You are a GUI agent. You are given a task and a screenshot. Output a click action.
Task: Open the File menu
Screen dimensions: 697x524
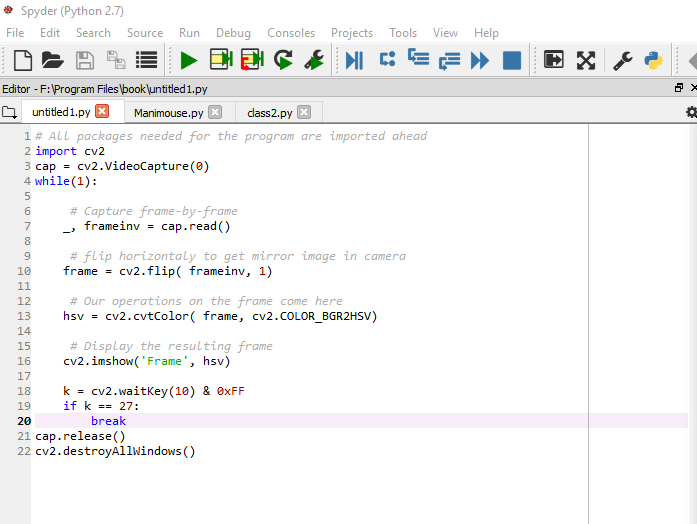(x=15, y=33)
